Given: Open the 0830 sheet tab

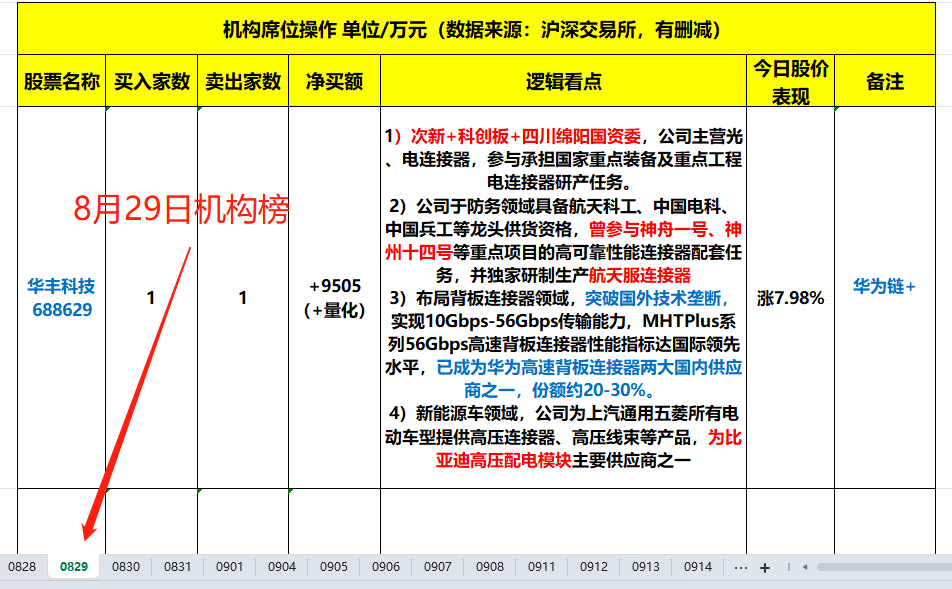Looking at the screenshot, I should (x=126, y=567).
